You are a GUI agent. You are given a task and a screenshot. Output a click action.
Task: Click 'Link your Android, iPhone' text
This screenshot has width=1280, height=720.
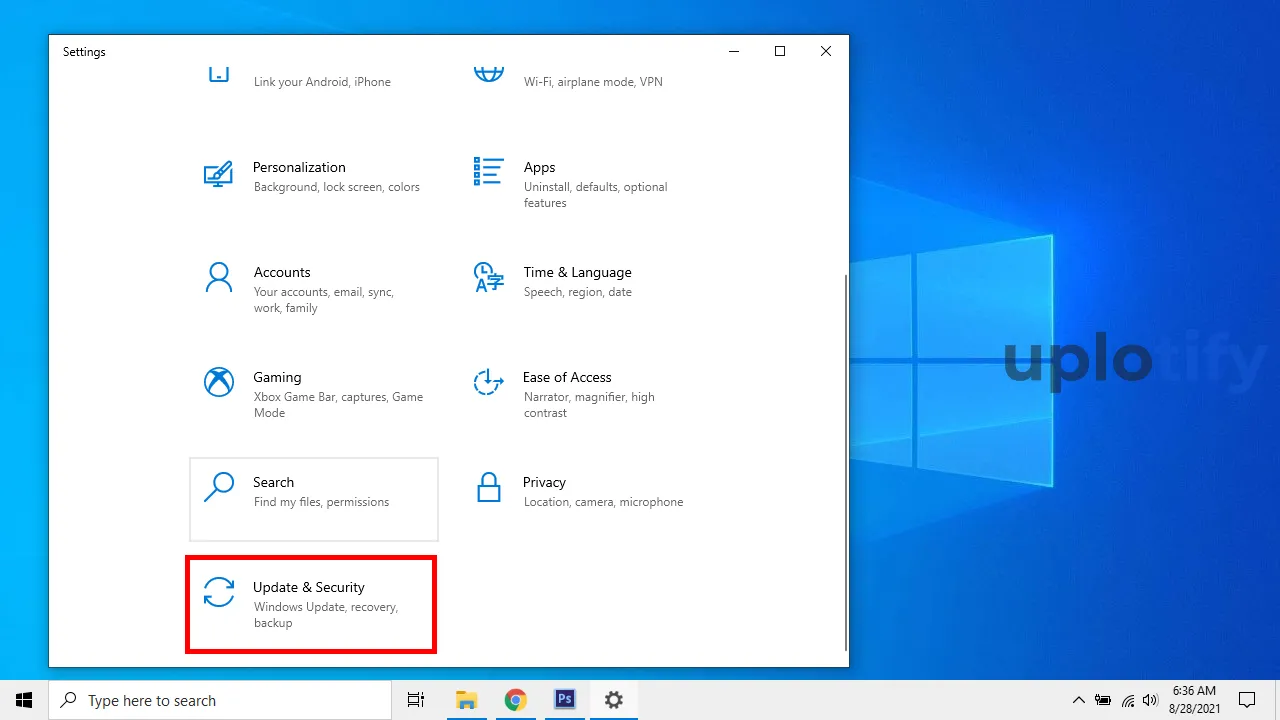tap(322, 82)
